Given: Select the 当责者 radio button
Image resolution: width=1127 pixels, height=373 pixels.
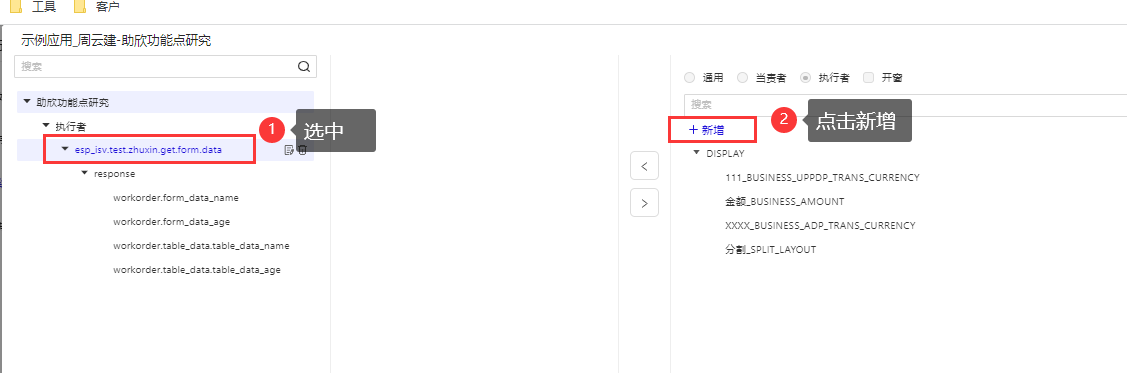Looking at the screenshot, I should (742, 78).
